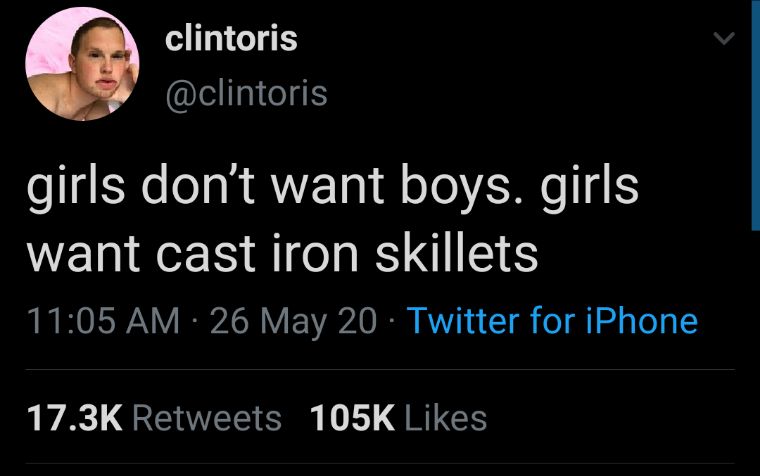
Task: Click the "26 May 20" date
Action: pyautogui.click(x=293, y=321)
